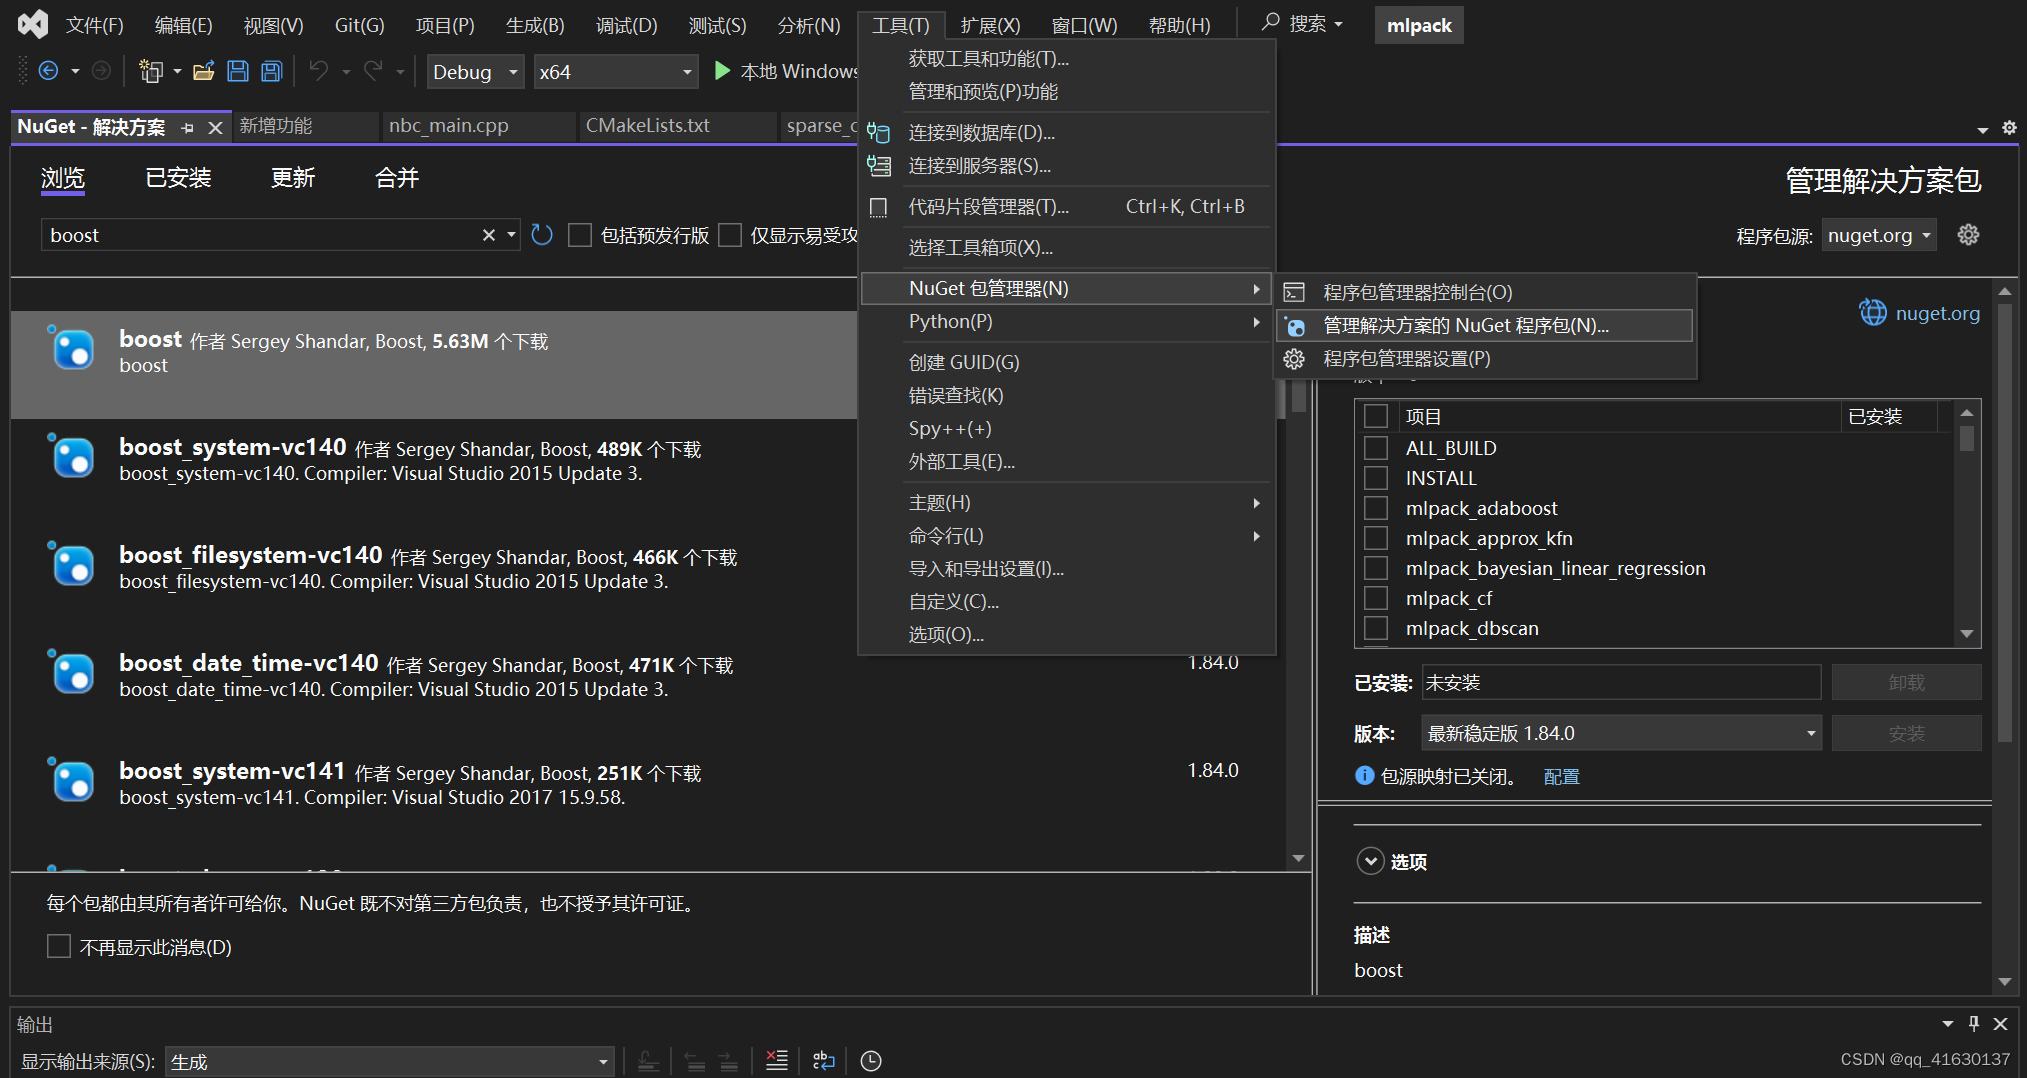Open document tabs settings gear at top right
Viewport: 2027px width, 1078px height.
pyautogui.click(x=2009, y=128)
